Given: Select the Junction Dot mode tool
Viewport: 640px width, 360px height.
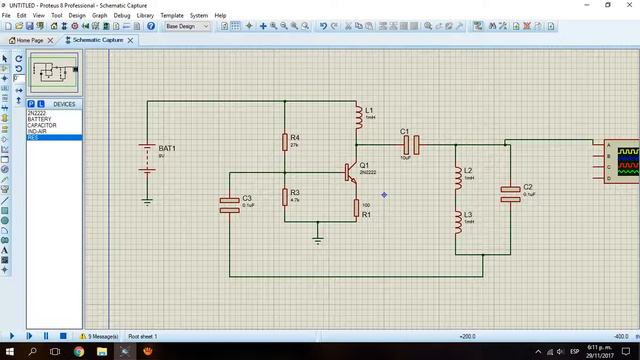Looking at the screenshot, I should [5, 78].
